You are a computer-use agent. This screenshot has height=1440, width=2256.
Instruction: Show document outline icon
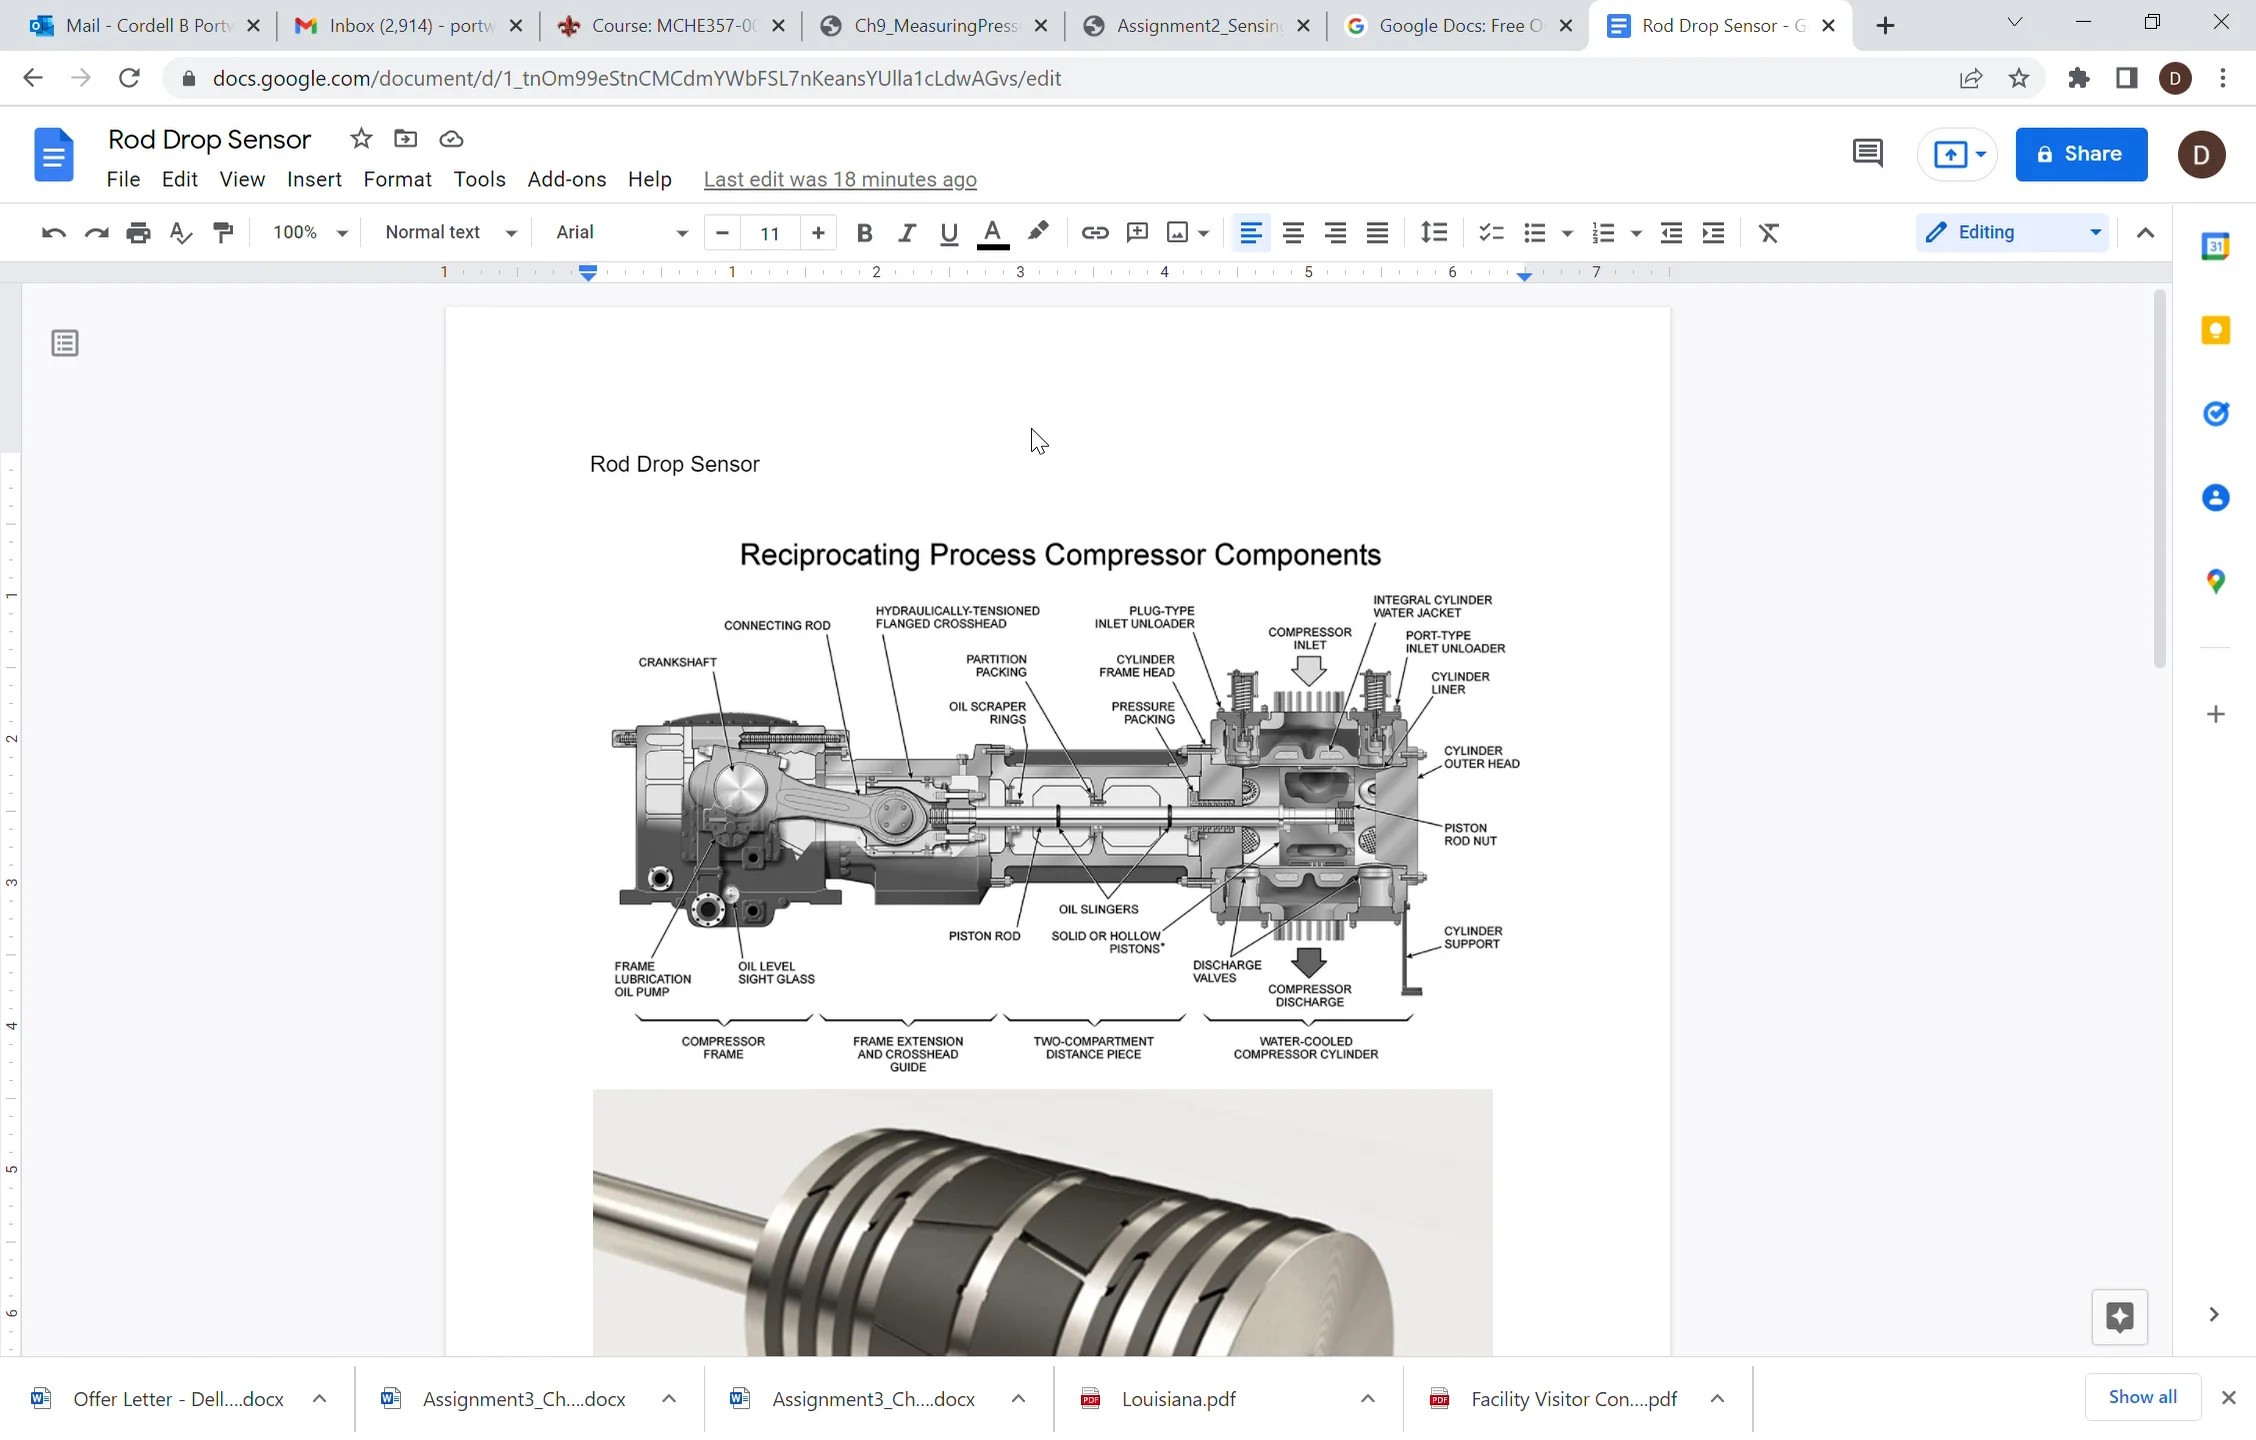tap(65, 344)
